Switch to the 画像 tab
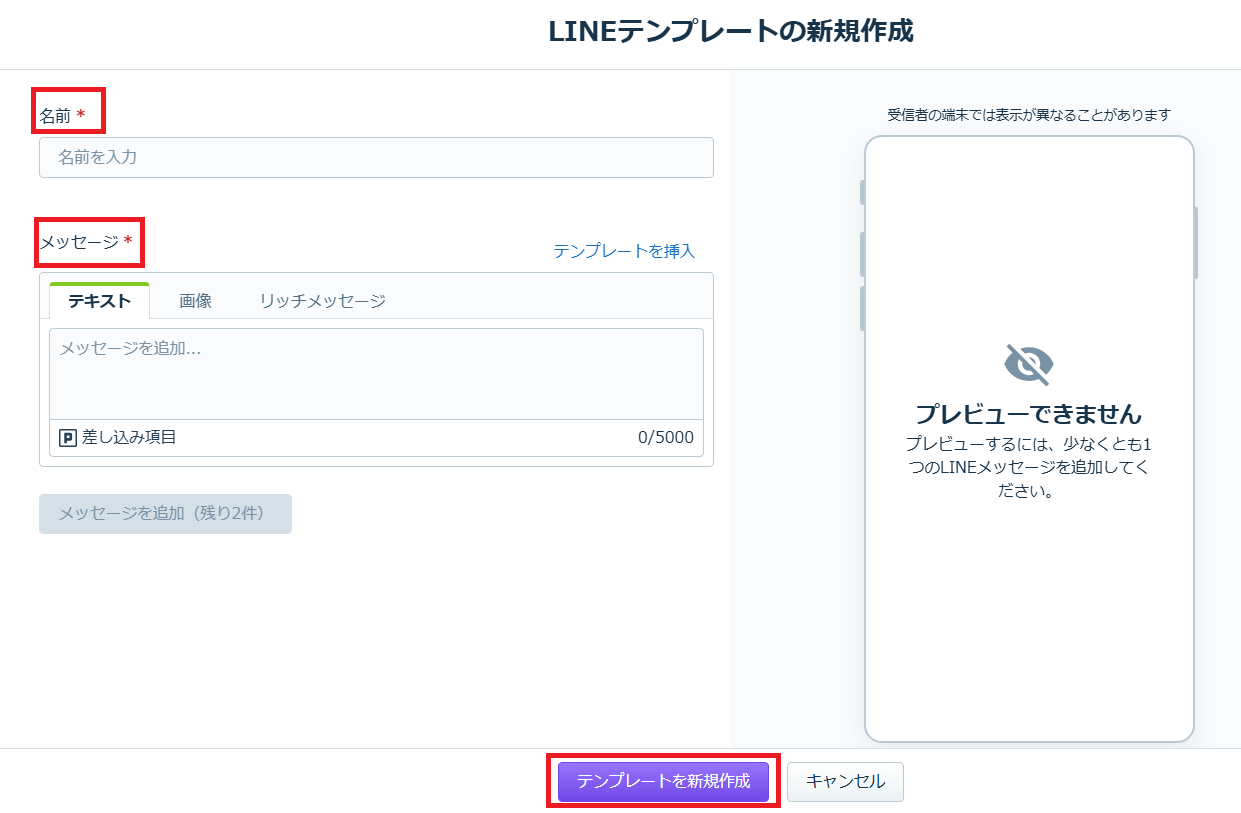Image resolution: width=1241 pixels, height=813 pixels. click(x=195, y=301)
